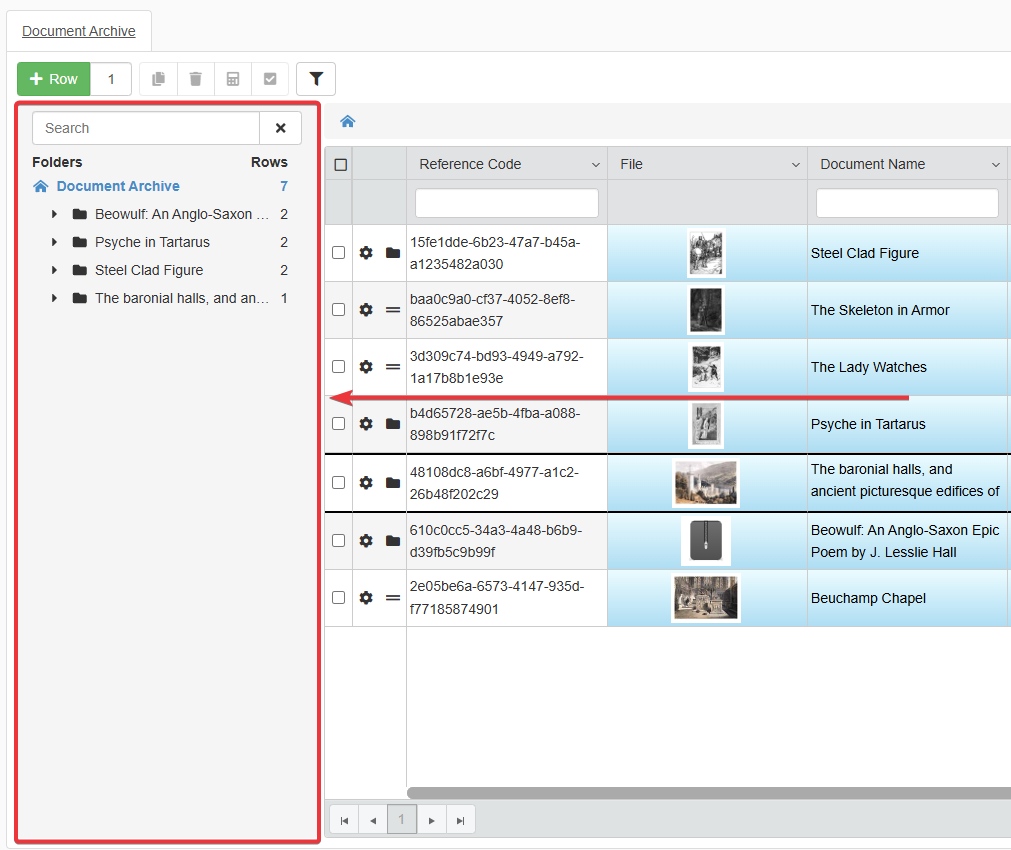
Task: Select The baronial halls folder in tree
Action: [182, 298]
